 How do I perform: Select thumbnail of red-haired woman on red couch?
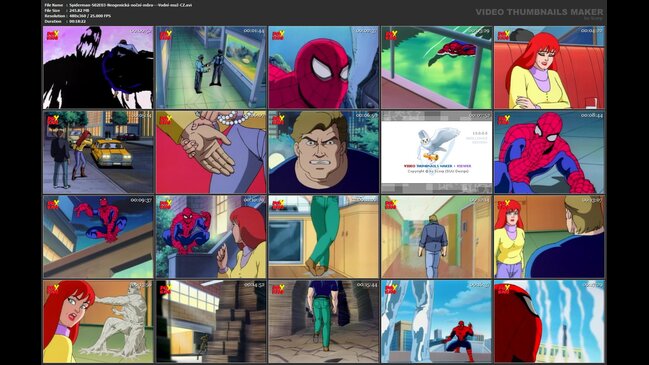pyautogui.click(x=549, y=67)
